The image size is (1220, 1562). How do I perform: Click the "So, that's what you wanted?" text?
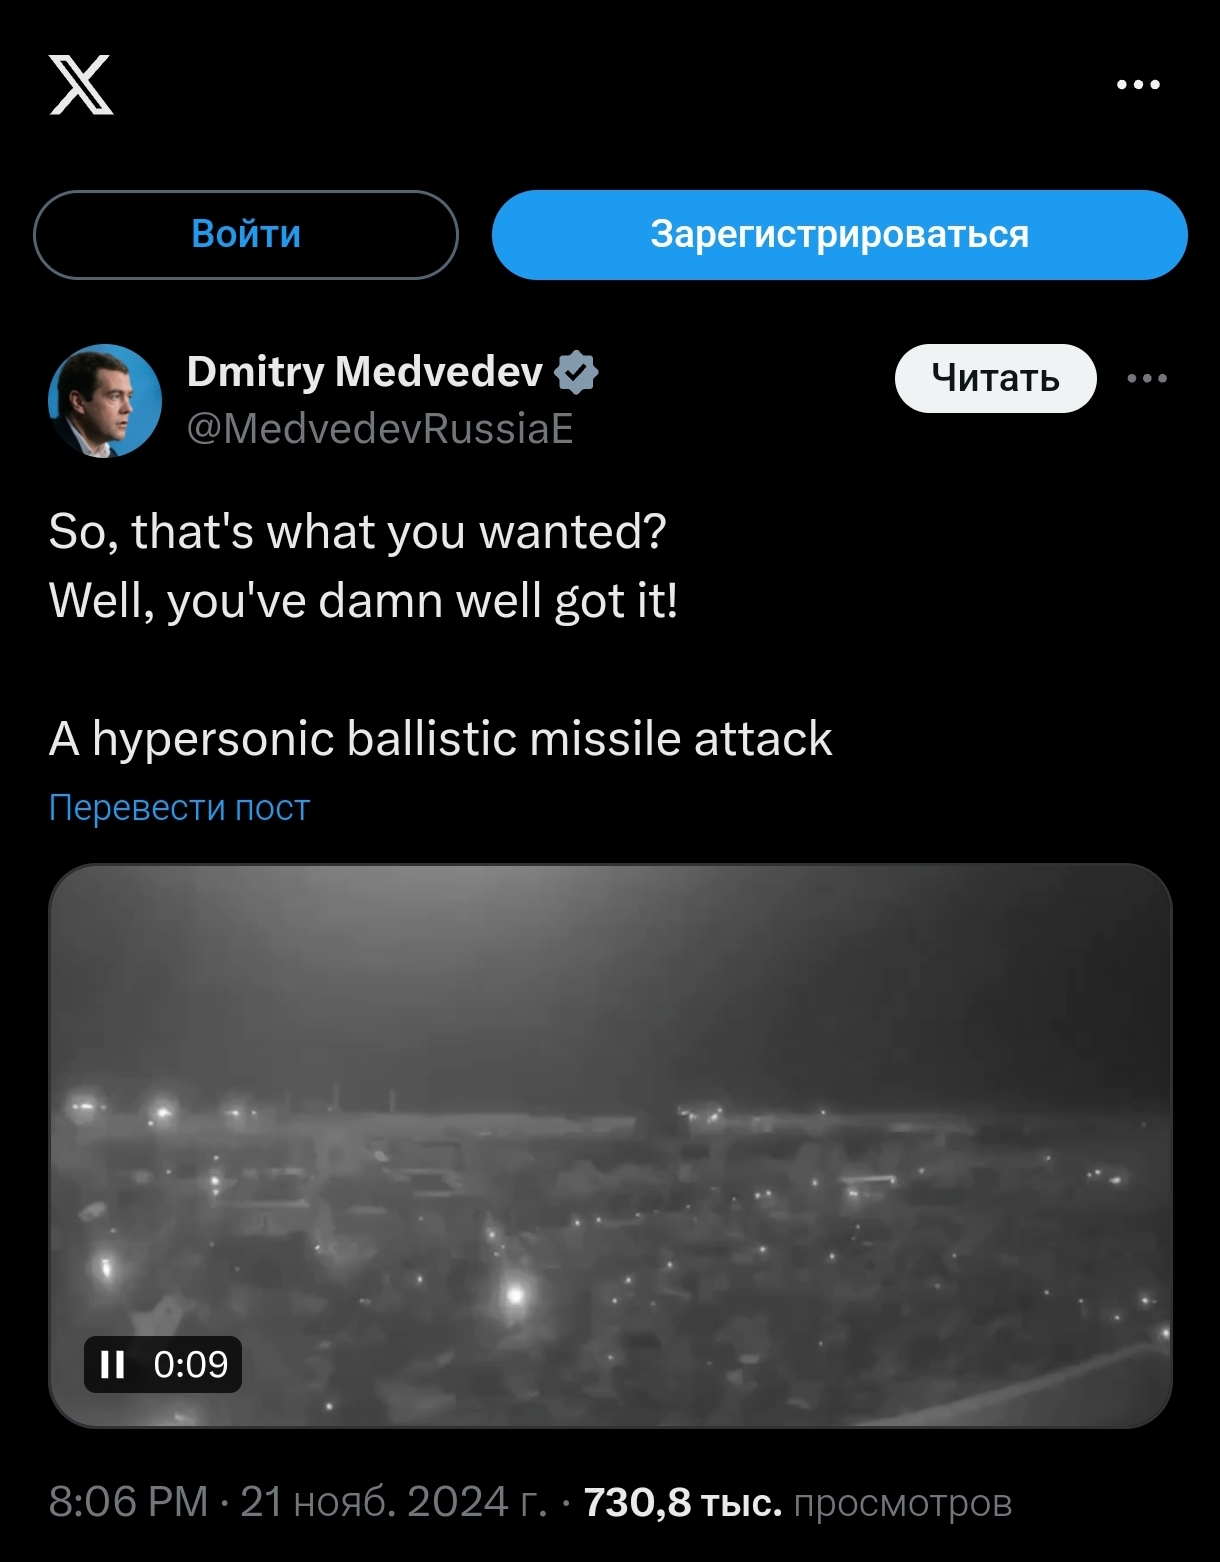coord(357,531)
